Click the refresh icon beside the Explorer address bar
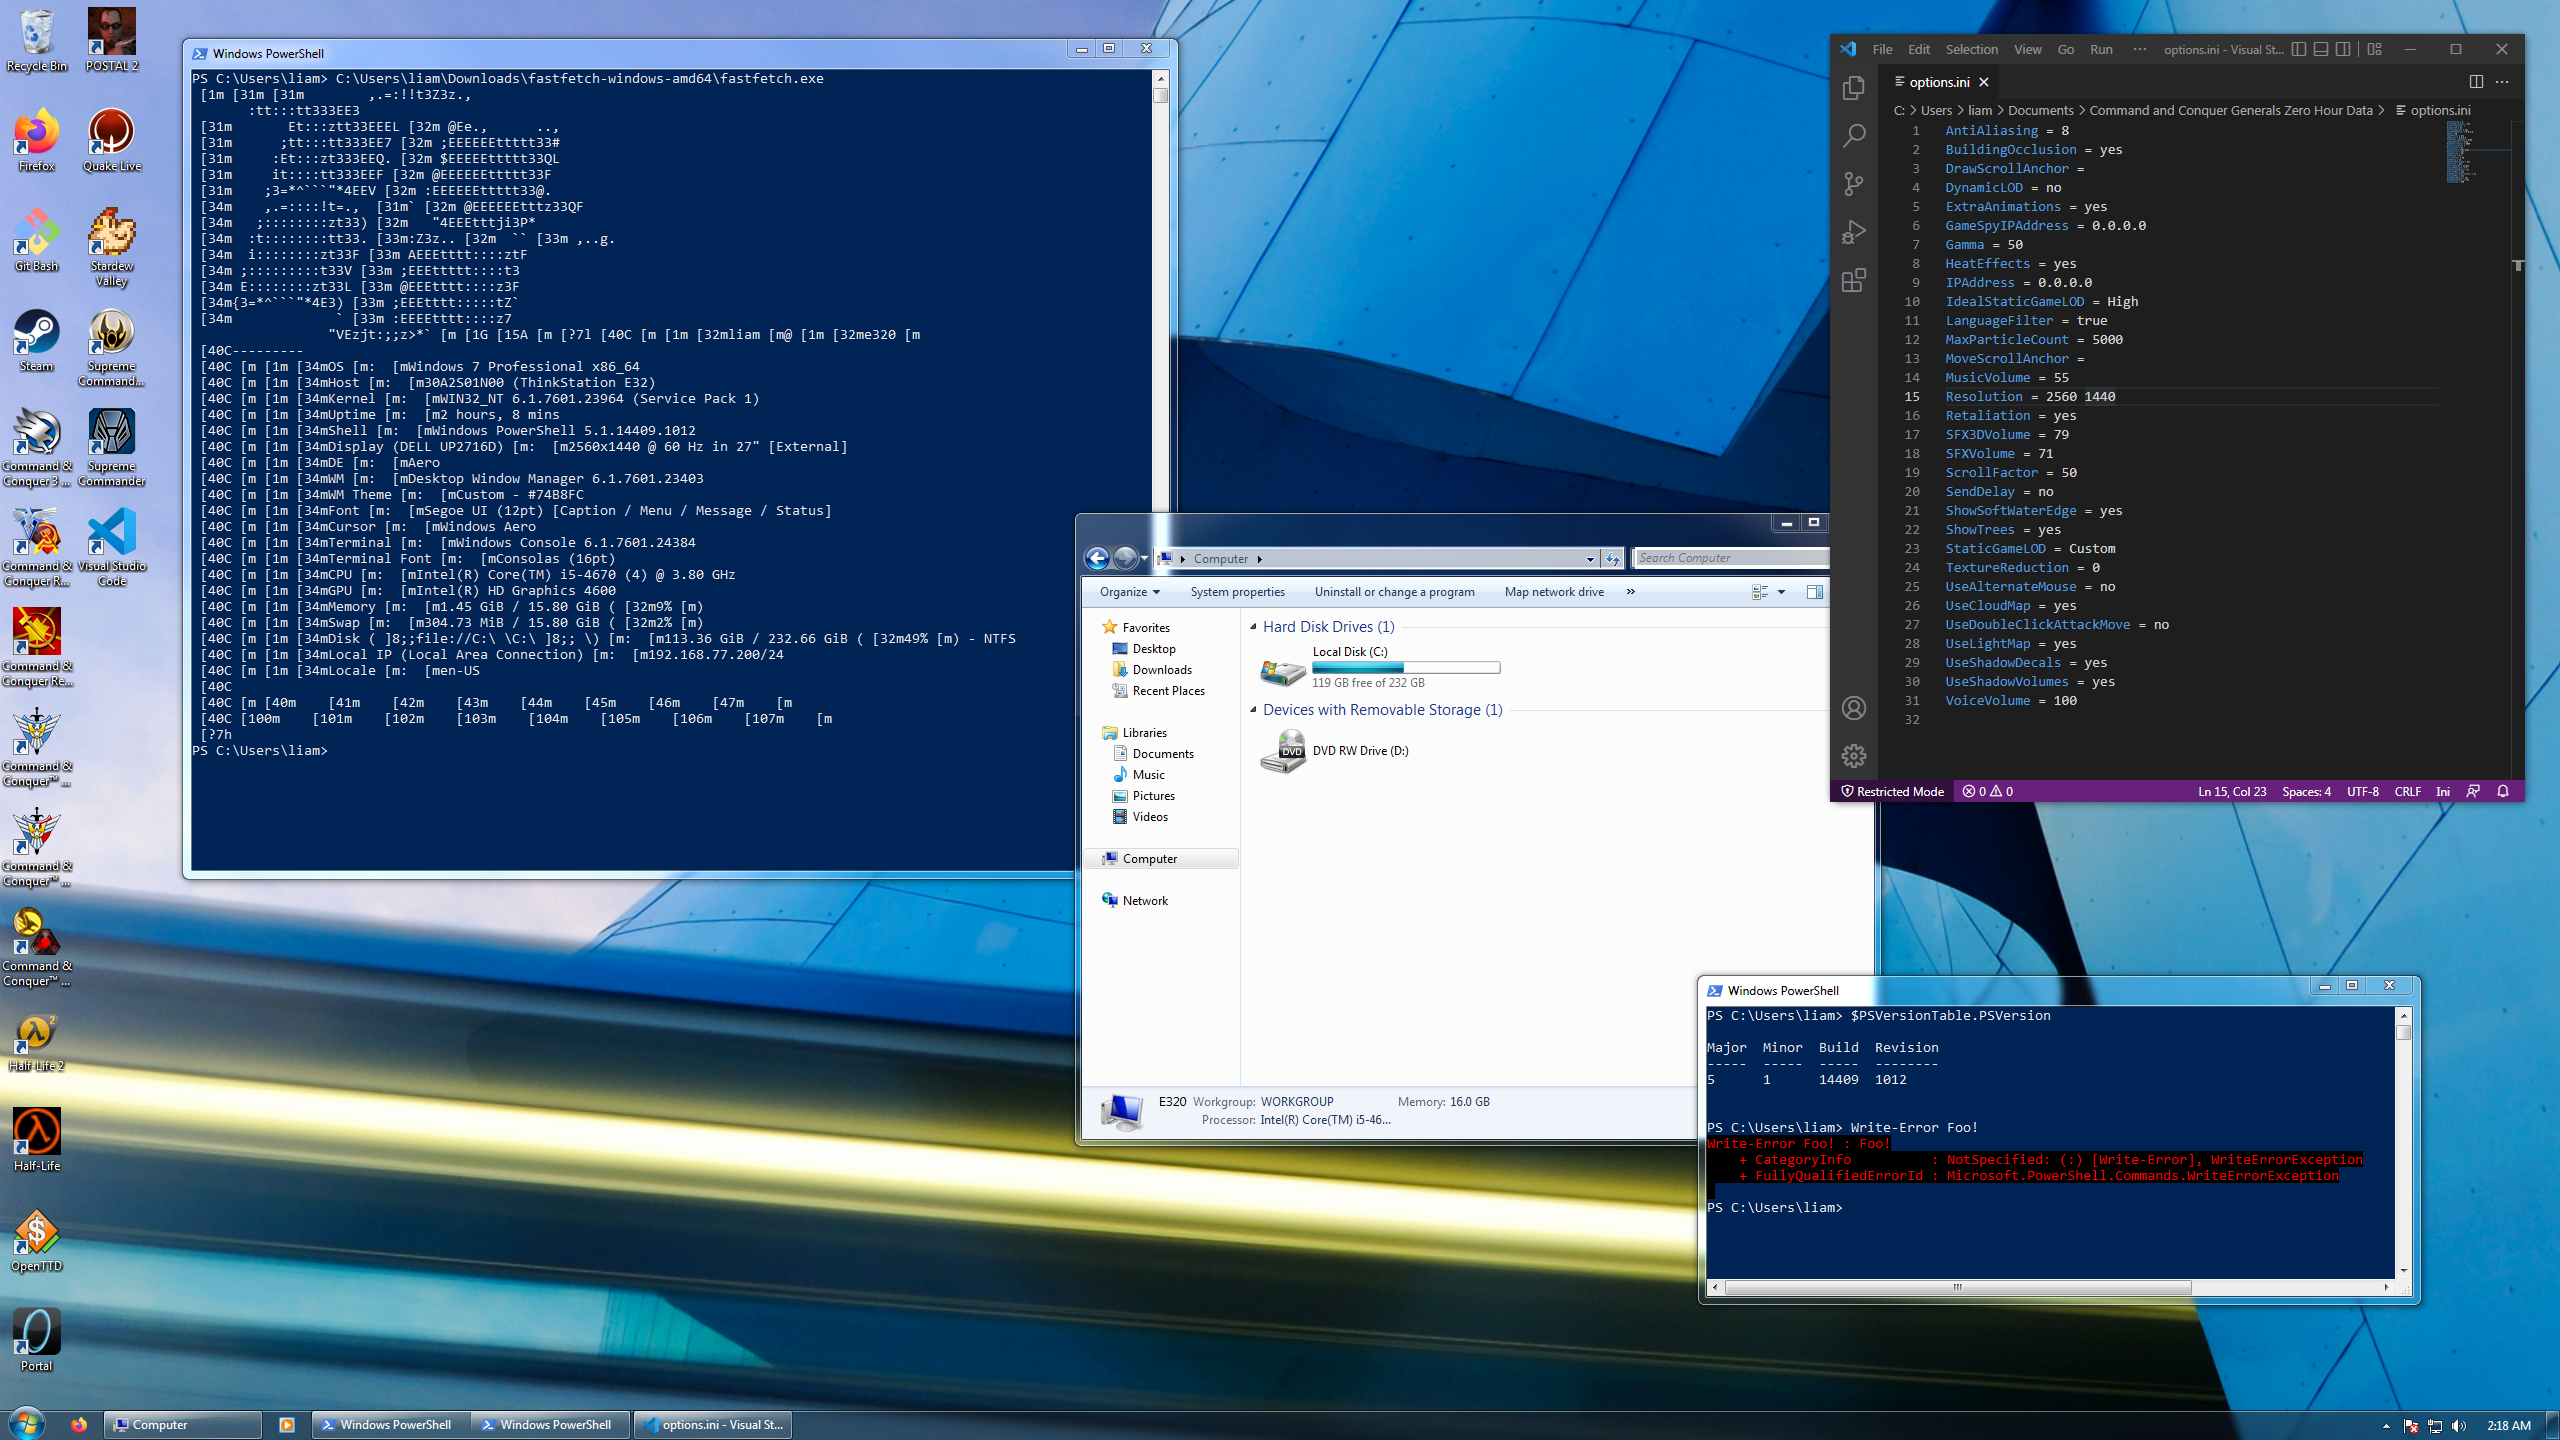 (1612, 559)
